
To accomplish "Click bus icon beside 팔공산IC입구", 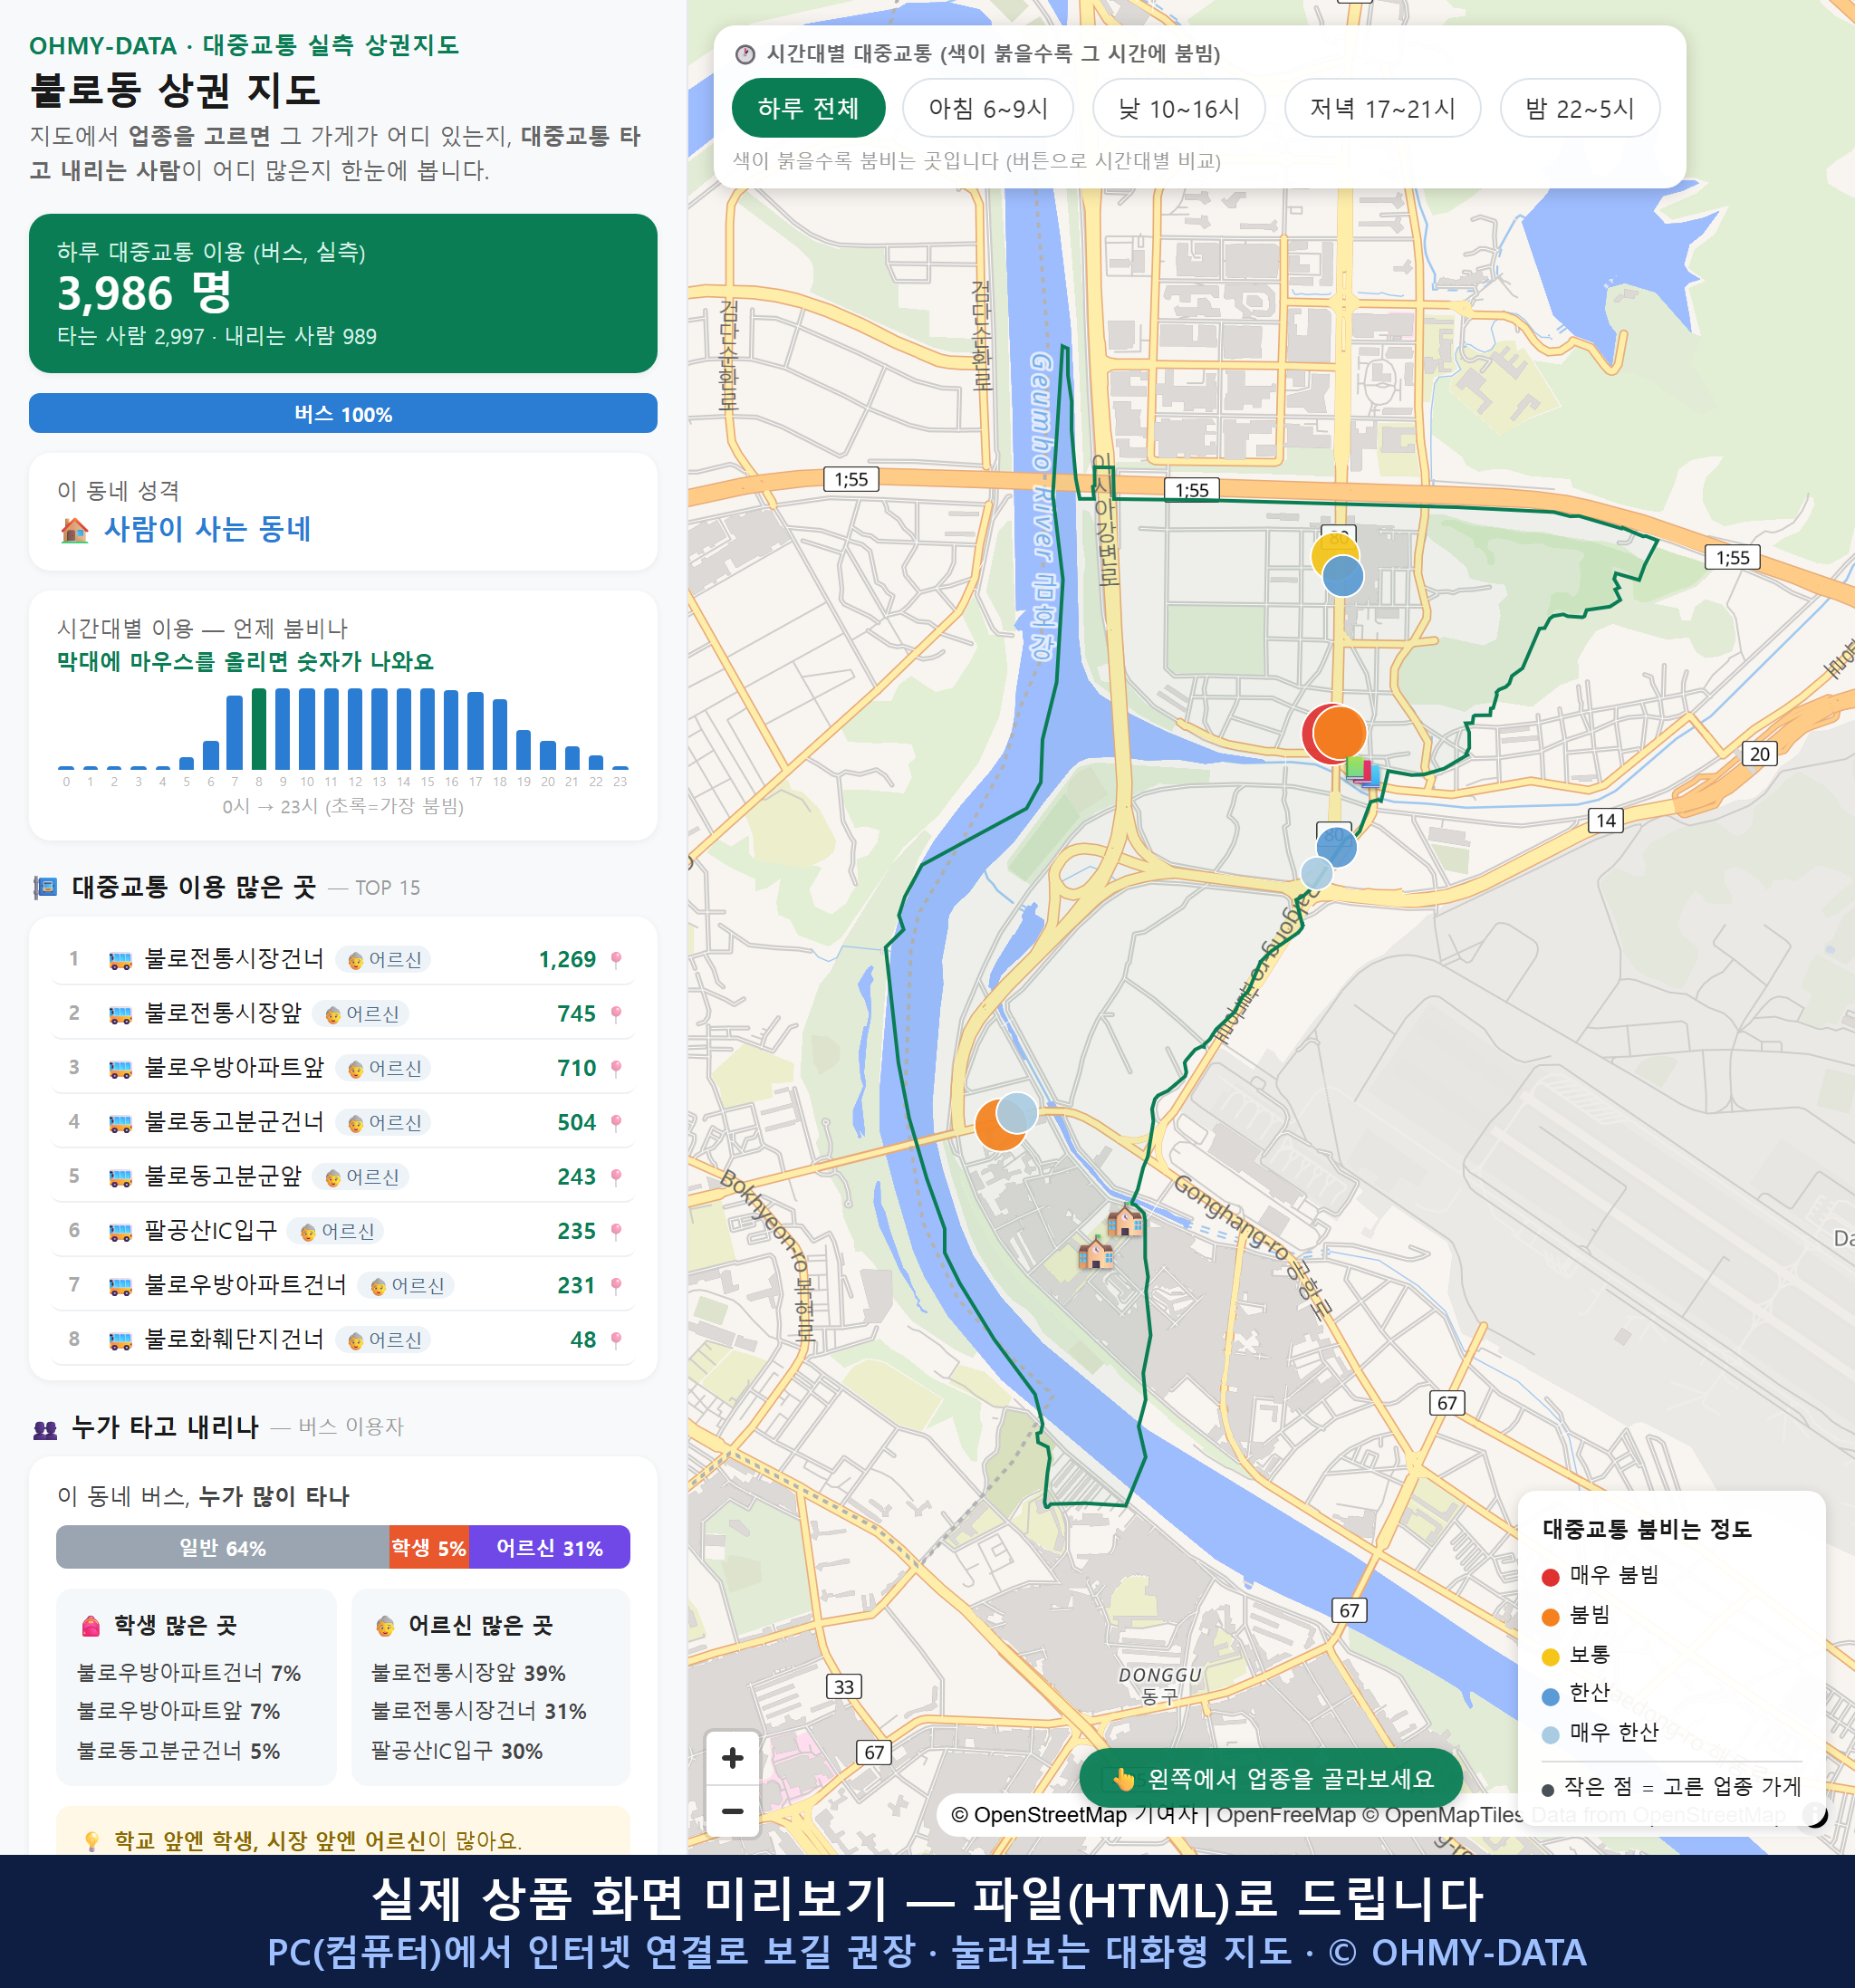I will [x=120, y=1232].
